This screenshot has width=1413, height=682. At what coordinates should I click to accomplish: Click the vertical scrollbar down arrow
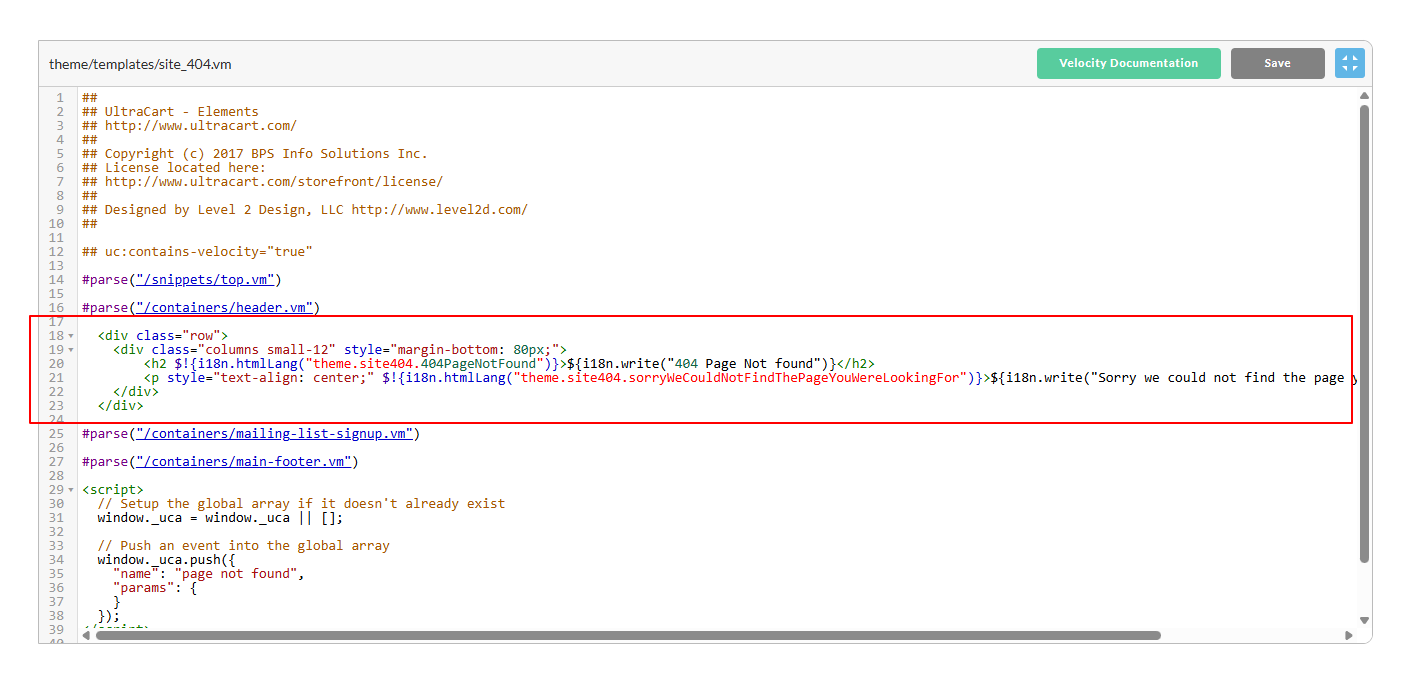(x=1364, y=620)
